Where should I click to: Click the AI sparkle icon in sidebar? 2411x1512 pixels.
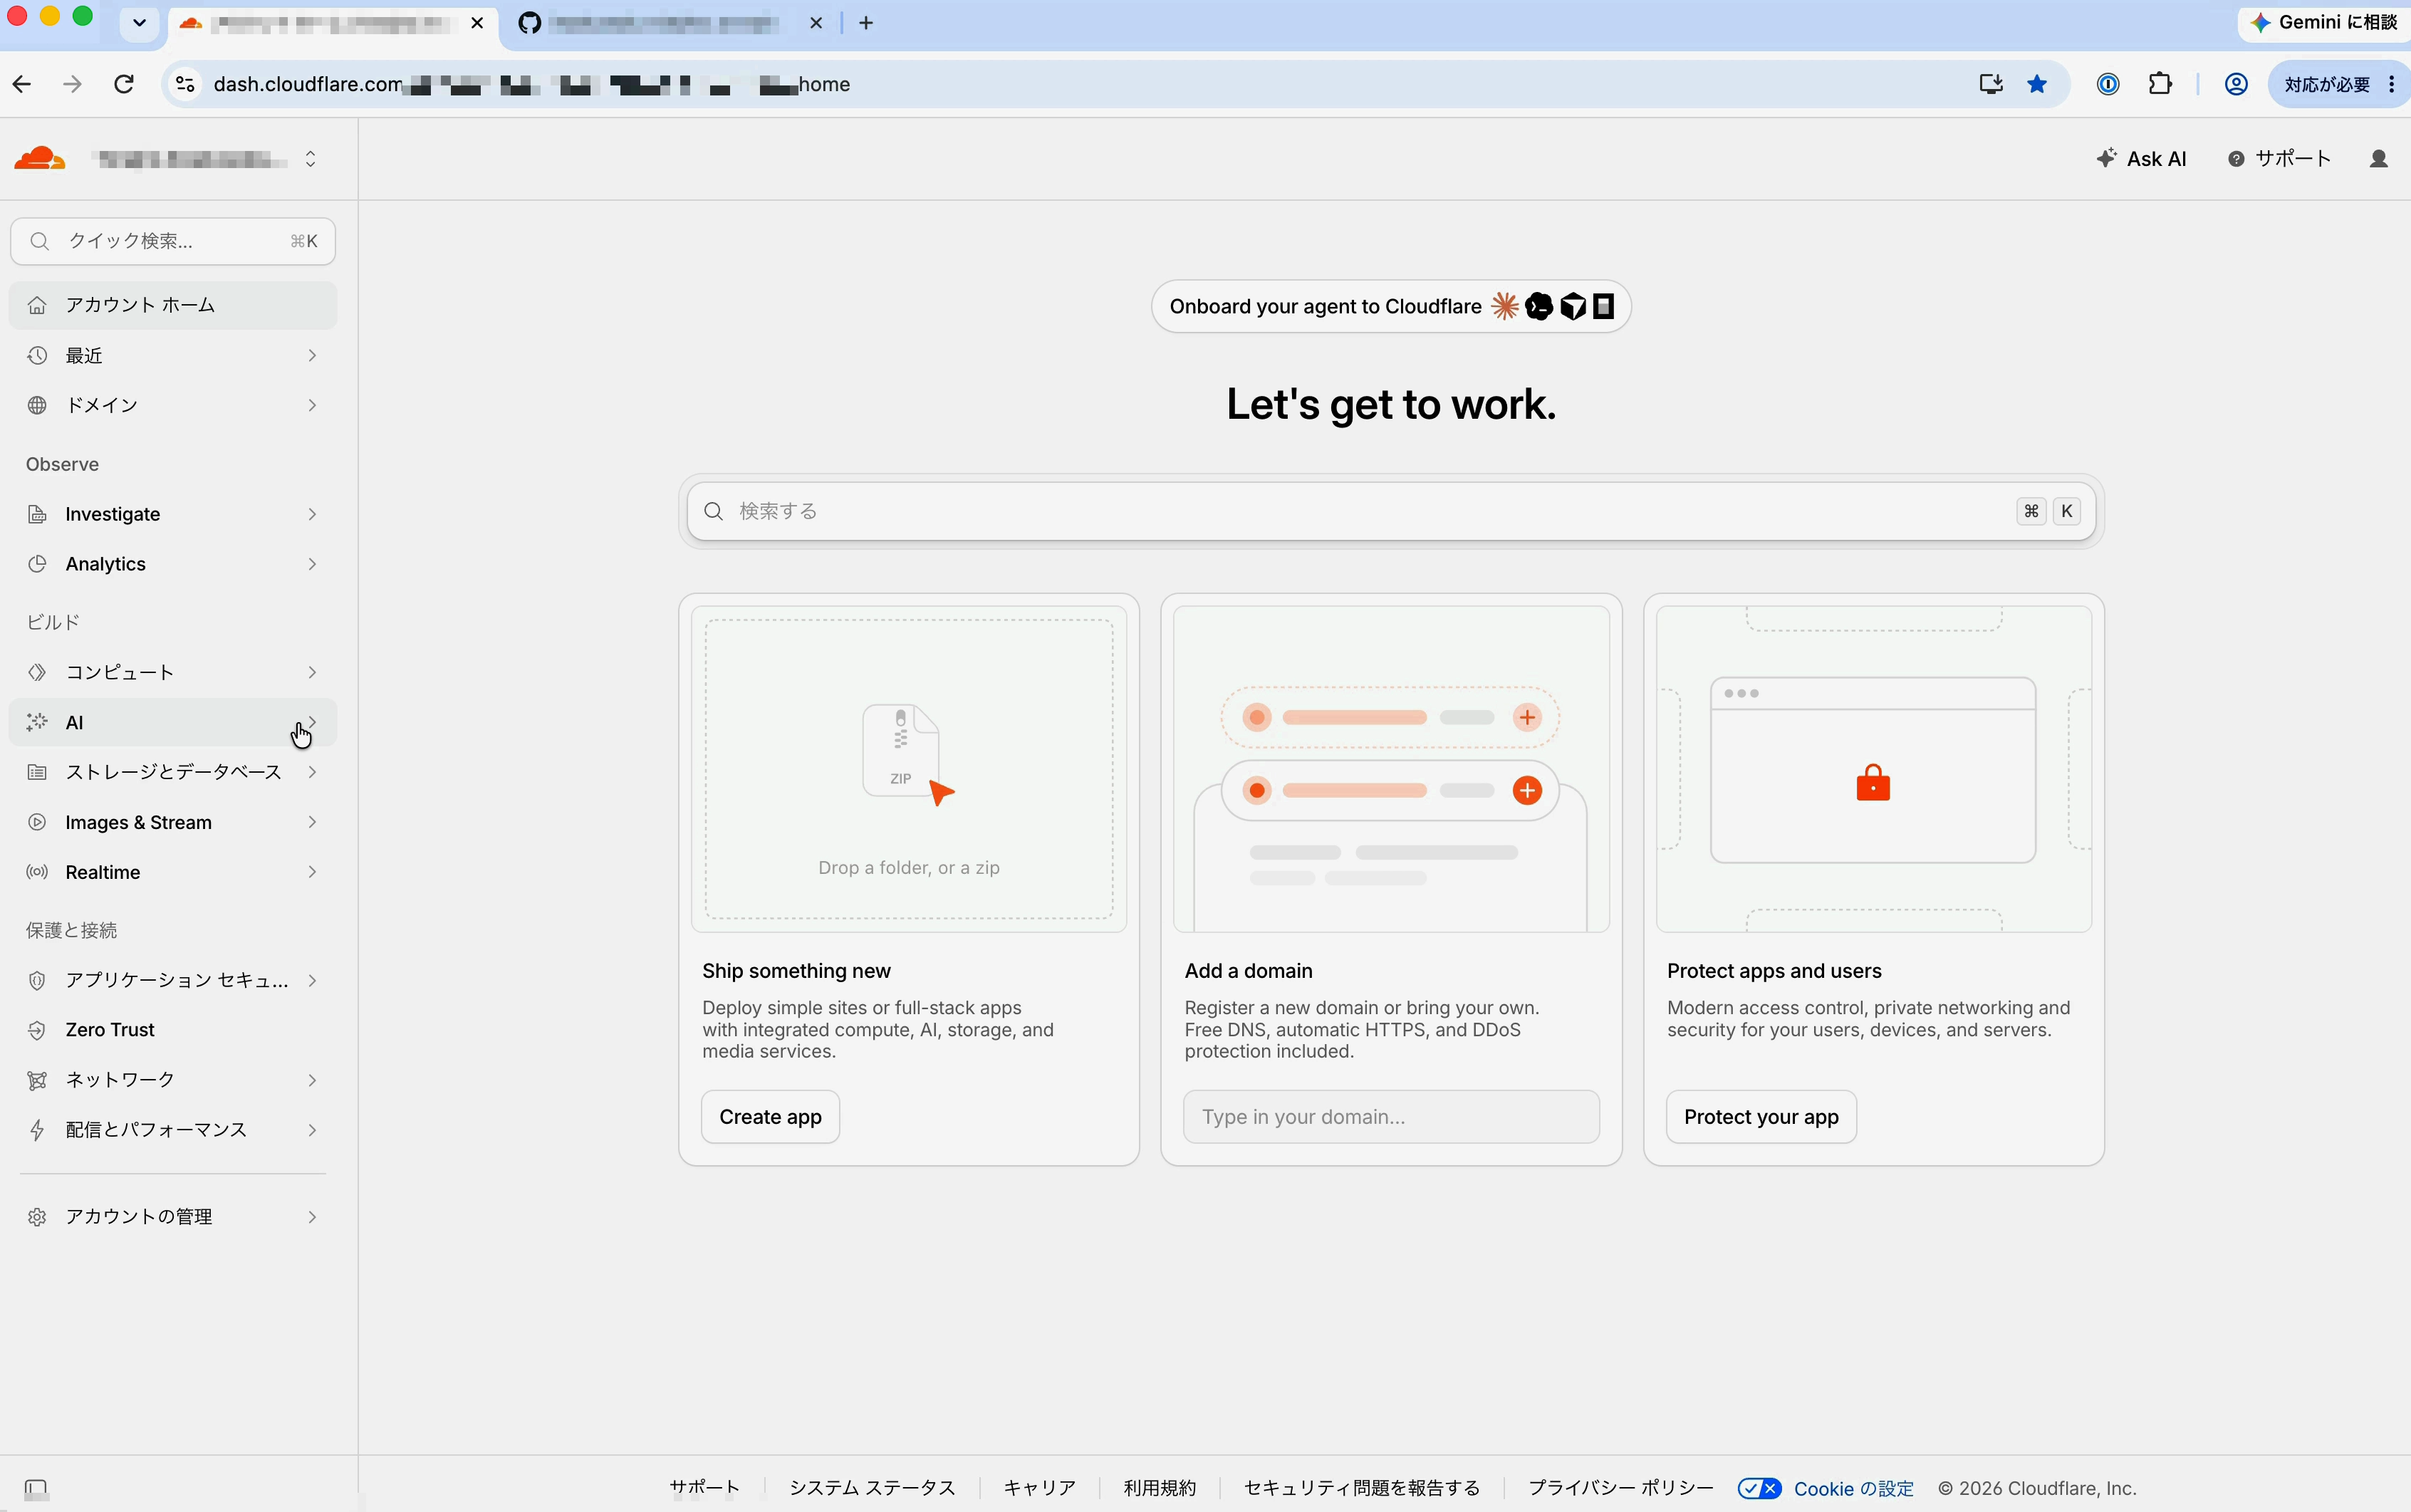click(37, 722)
